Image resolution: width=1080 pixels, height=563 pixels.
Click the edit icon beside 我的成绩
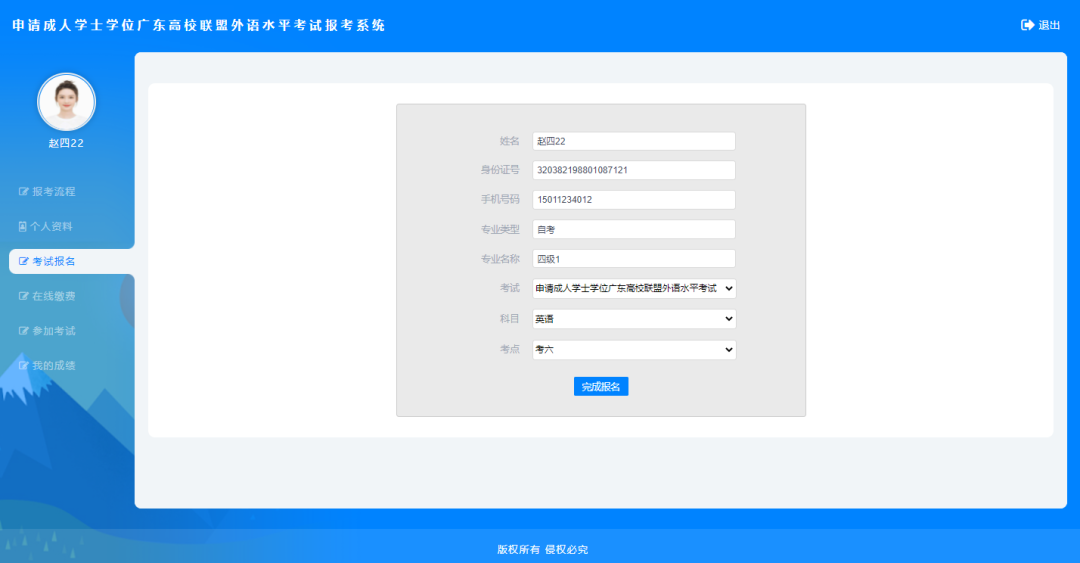[x=24, y=366]
